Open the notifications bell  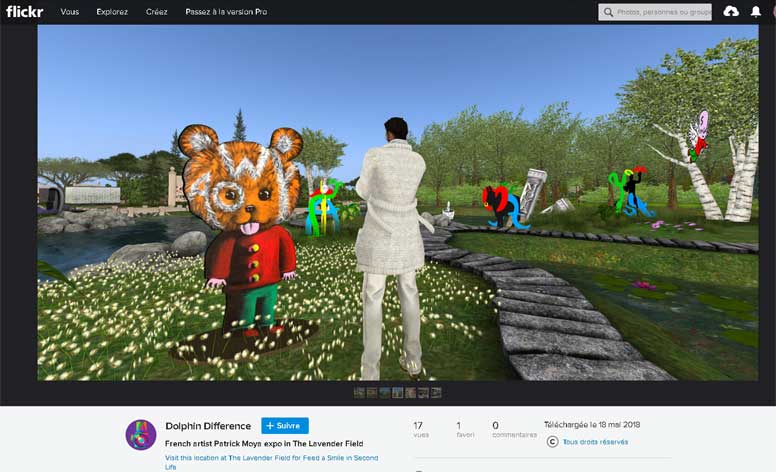(x=756, y=12)
